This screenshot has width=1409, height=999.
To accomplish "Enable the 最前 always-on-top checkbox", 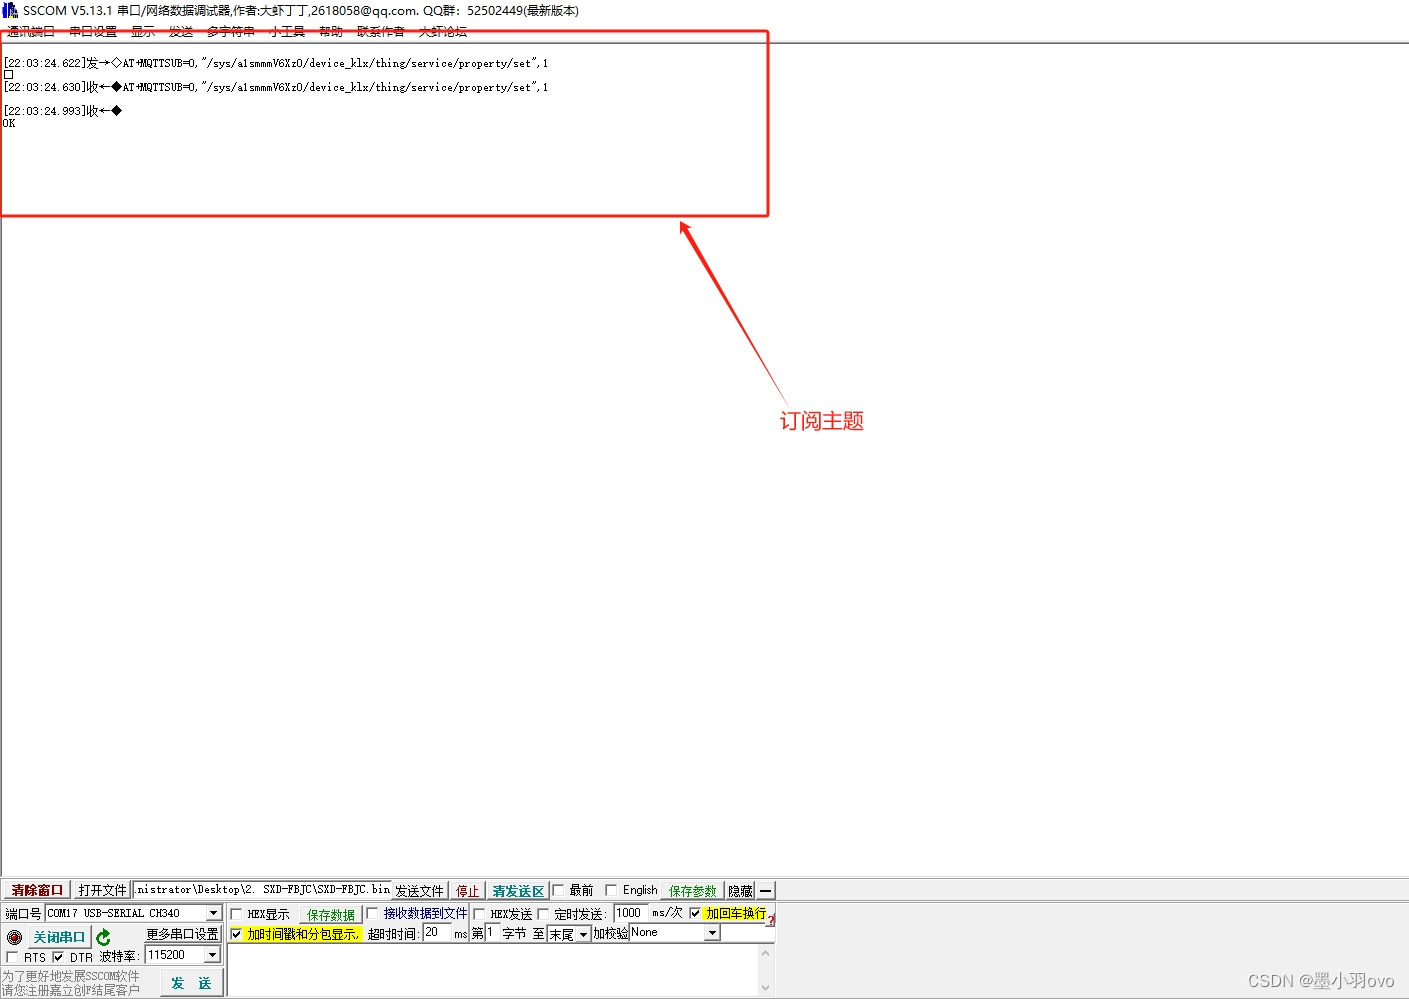I will (558, 890).
